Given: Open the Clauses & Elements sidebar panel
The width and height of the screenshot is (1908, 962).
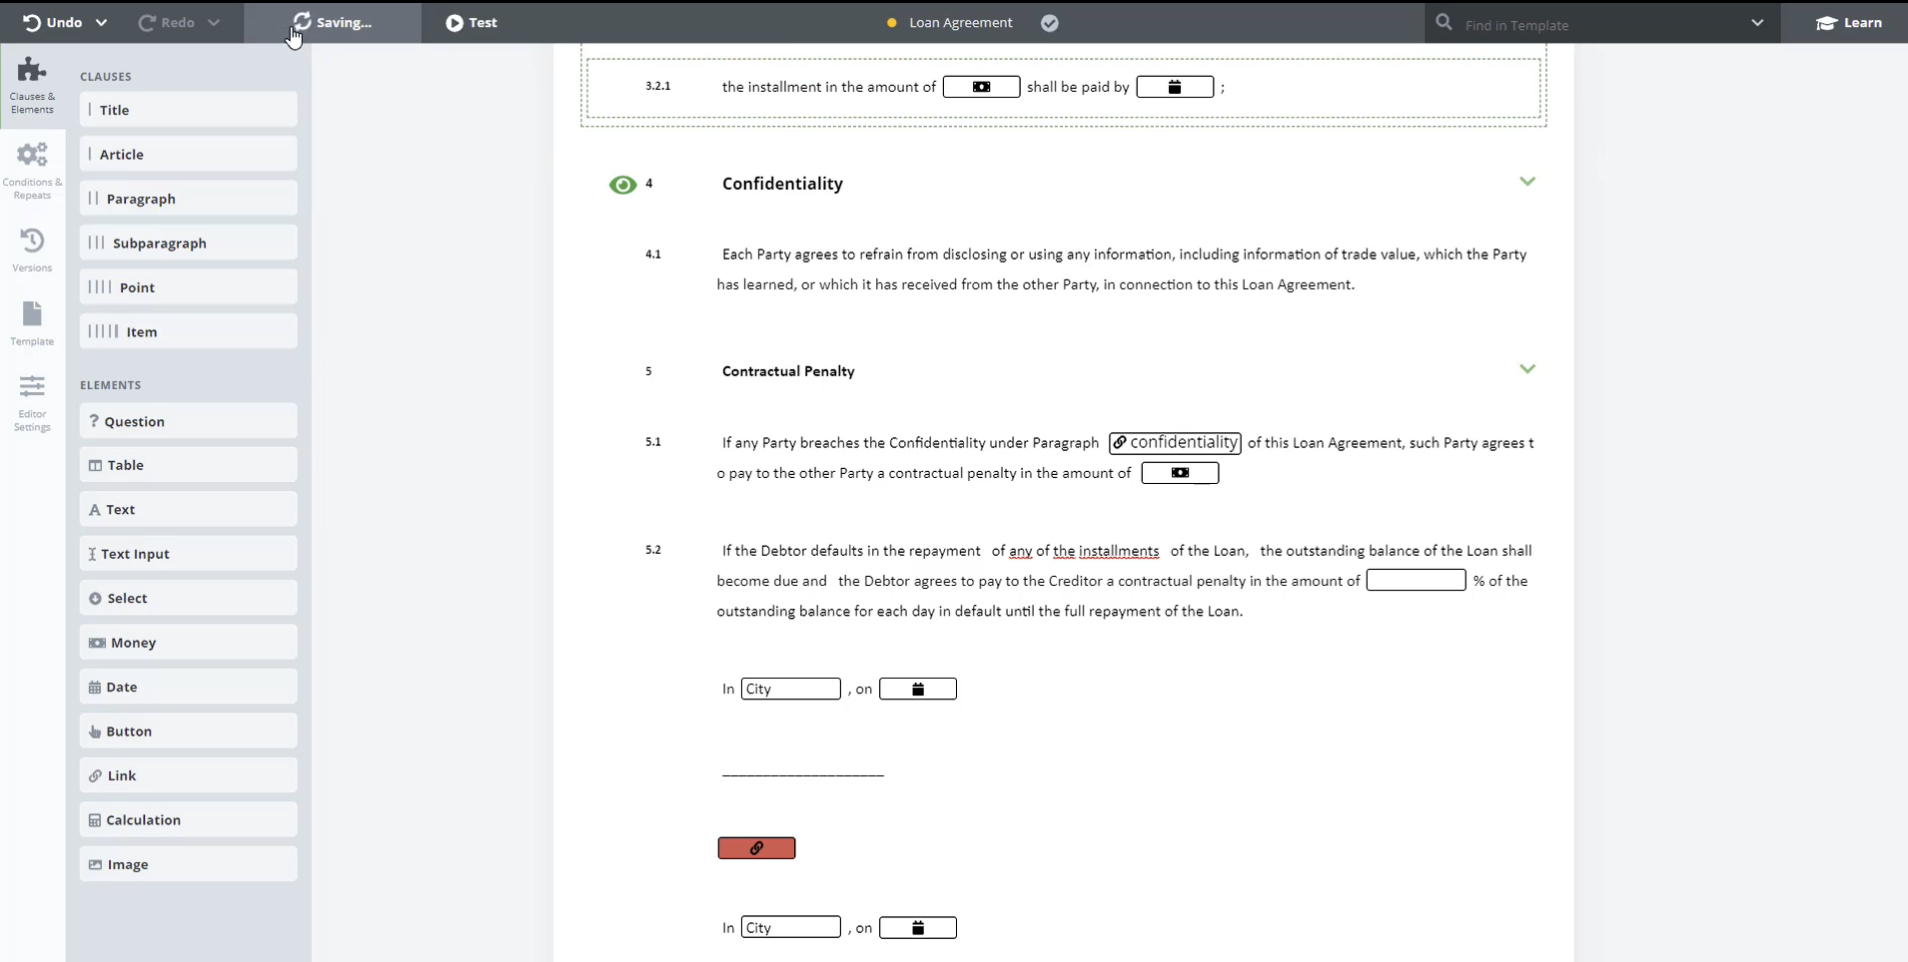Looking at the screenshot, I should pos(32,85).
